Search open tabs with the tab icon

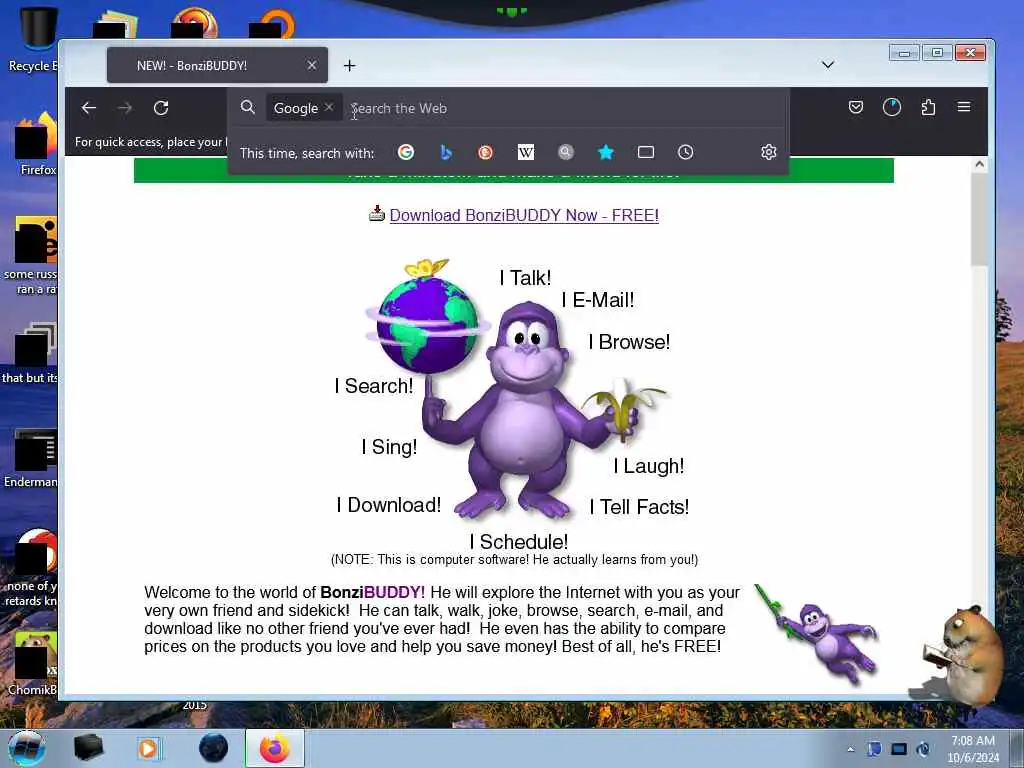coord(646,152)
